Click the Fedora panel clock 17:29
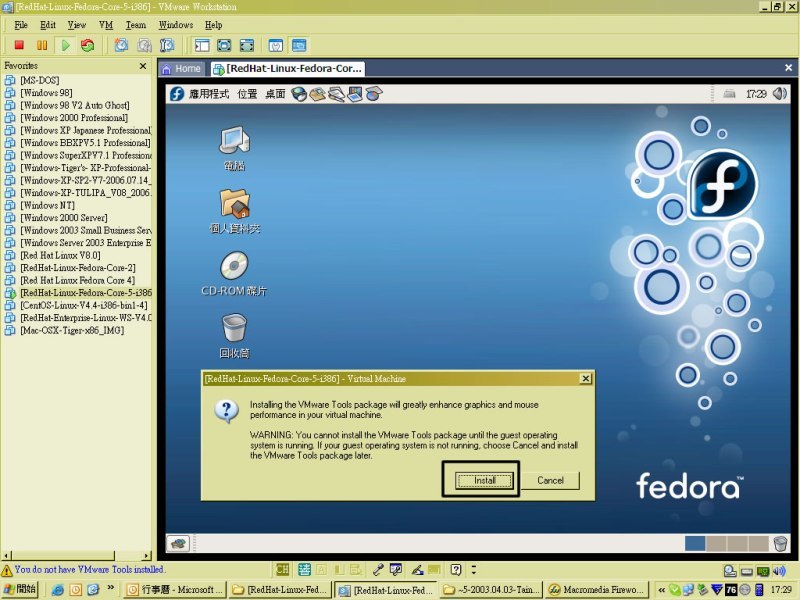The width and height of the screenshot is (800, 600). point(756,94)
